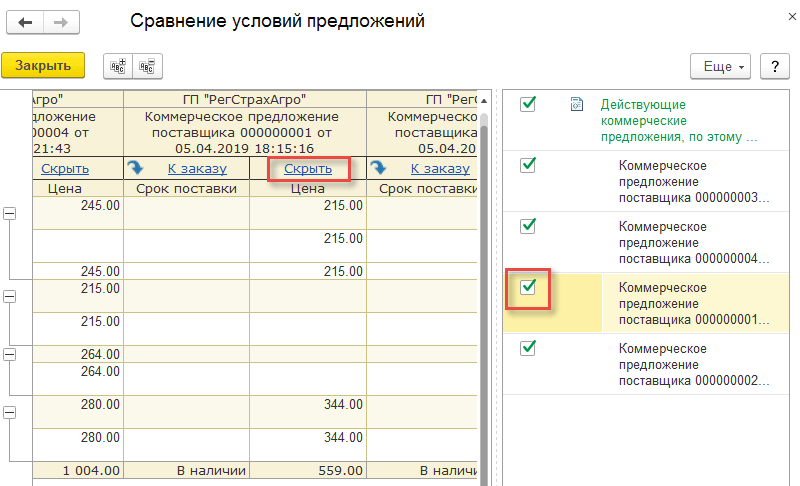The width and height of the screenshot is (800, 486).
Task: Click К заказу link for proposal 000000001
Action: click(197, 169)
